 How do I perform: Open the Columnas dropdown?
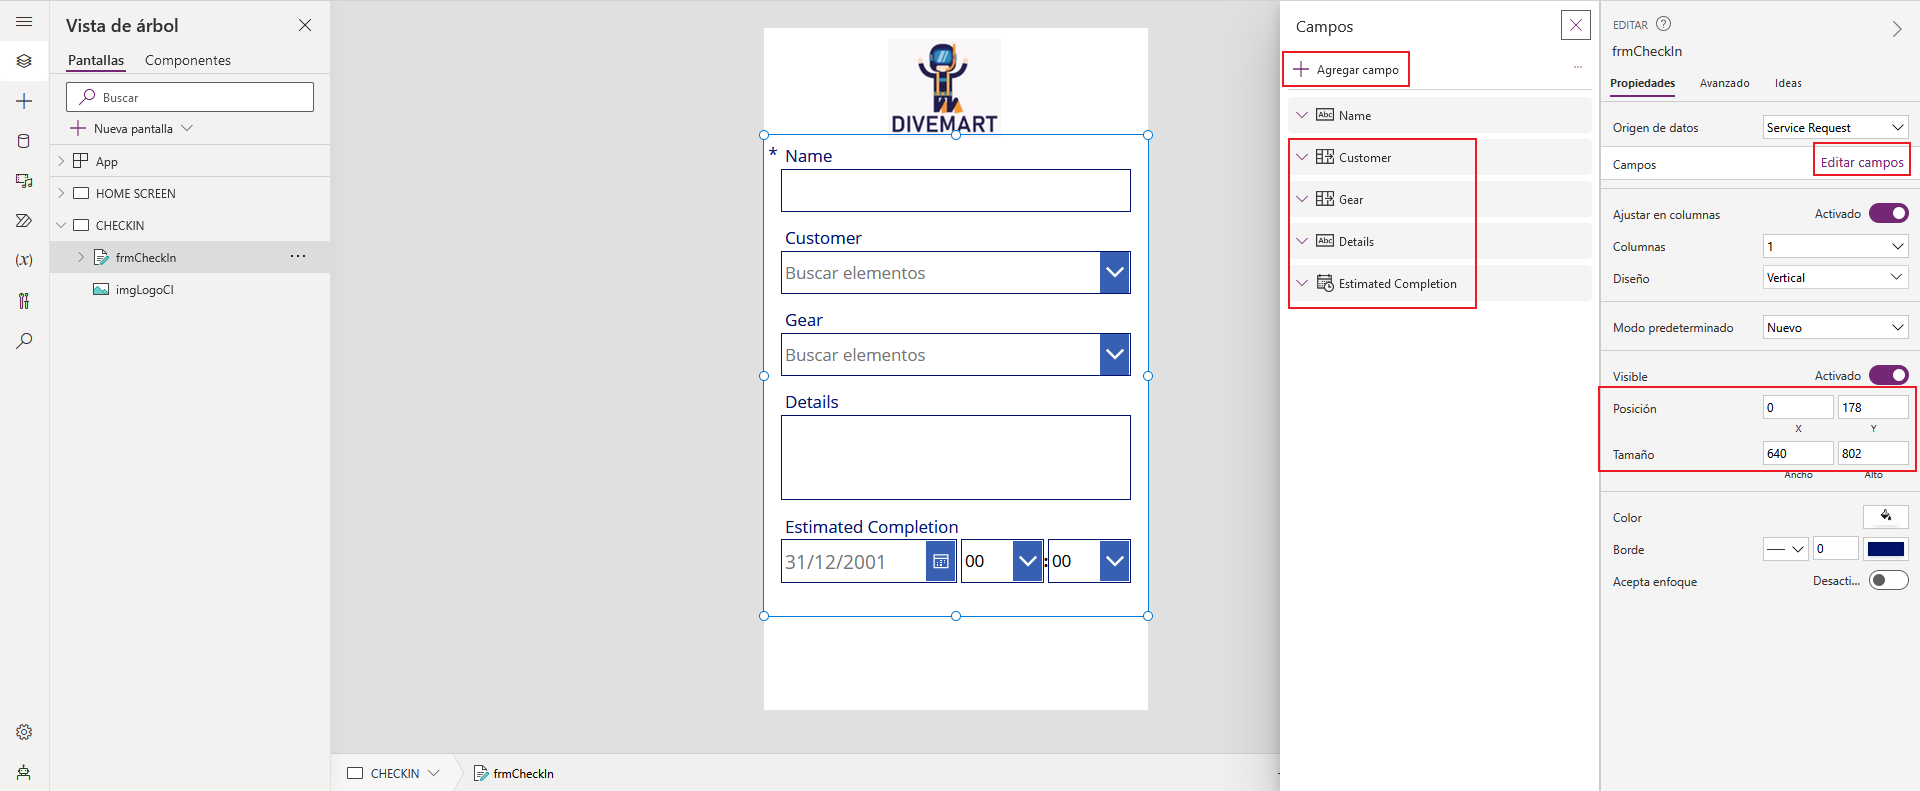pos(1835,246)
